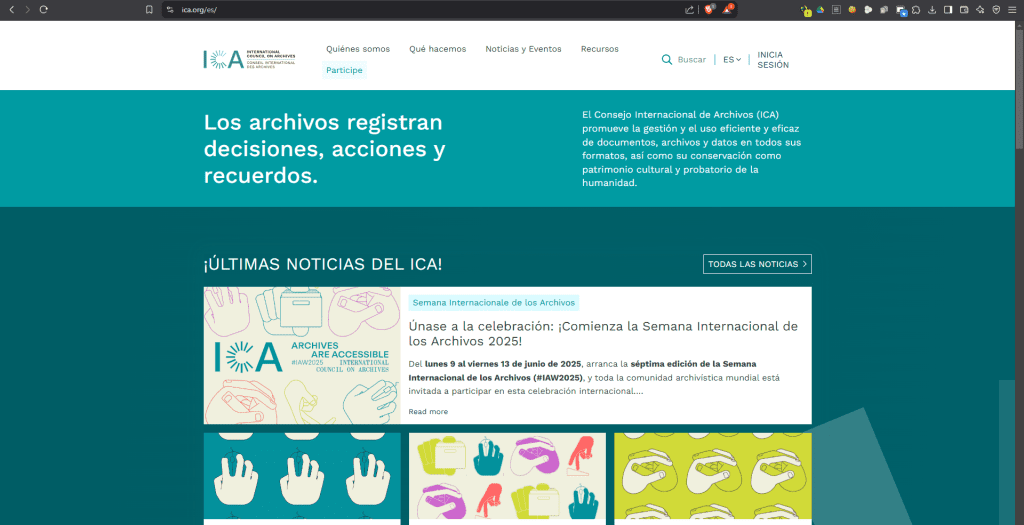Click Semana Internacionale de los Archivos tag
Viewport: 1024px width, 525px height.
(x=494, y=303)
